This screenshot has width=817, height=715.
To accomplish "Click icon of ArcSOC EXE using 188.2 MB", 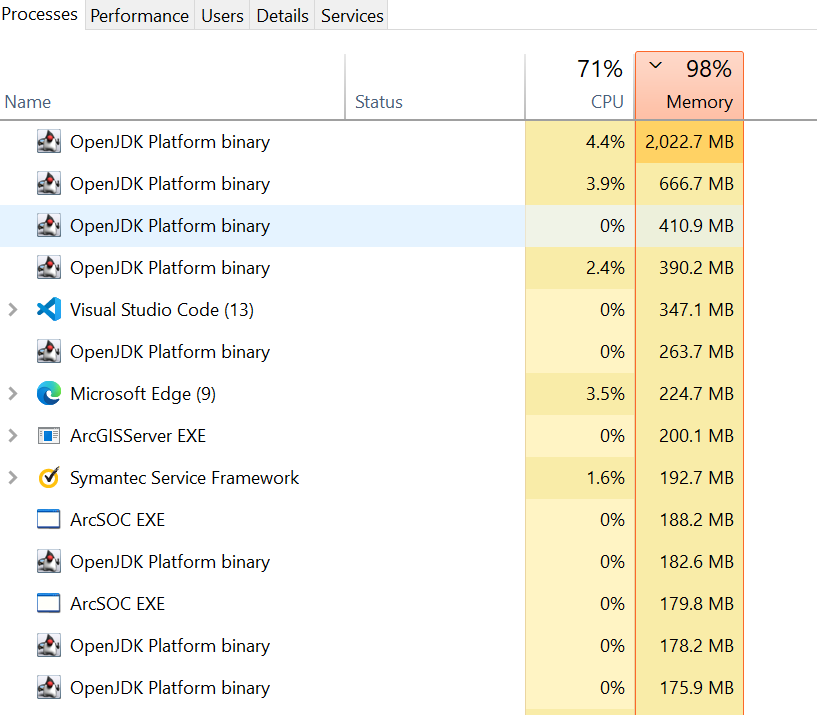I will 49,520.
